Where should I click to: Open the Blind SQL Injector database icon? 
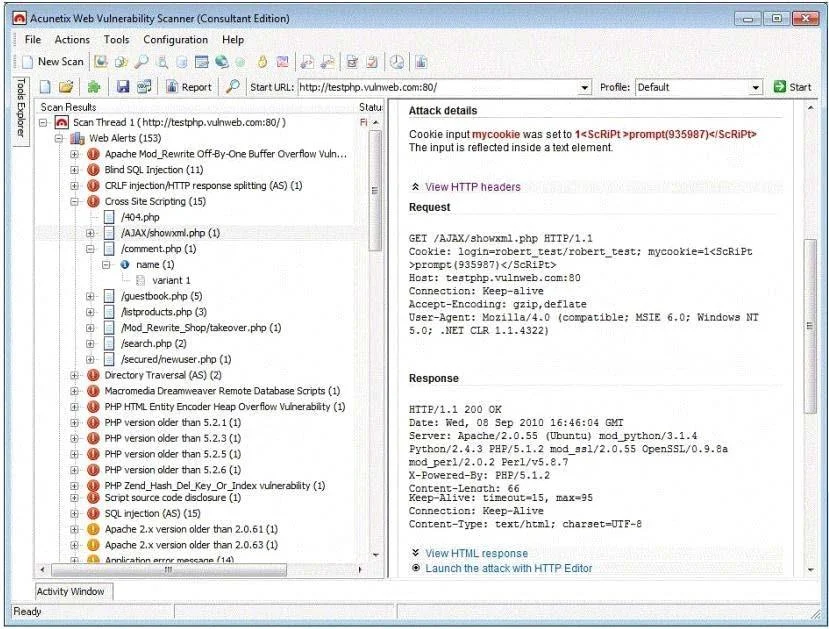click(x=181, y=62)
